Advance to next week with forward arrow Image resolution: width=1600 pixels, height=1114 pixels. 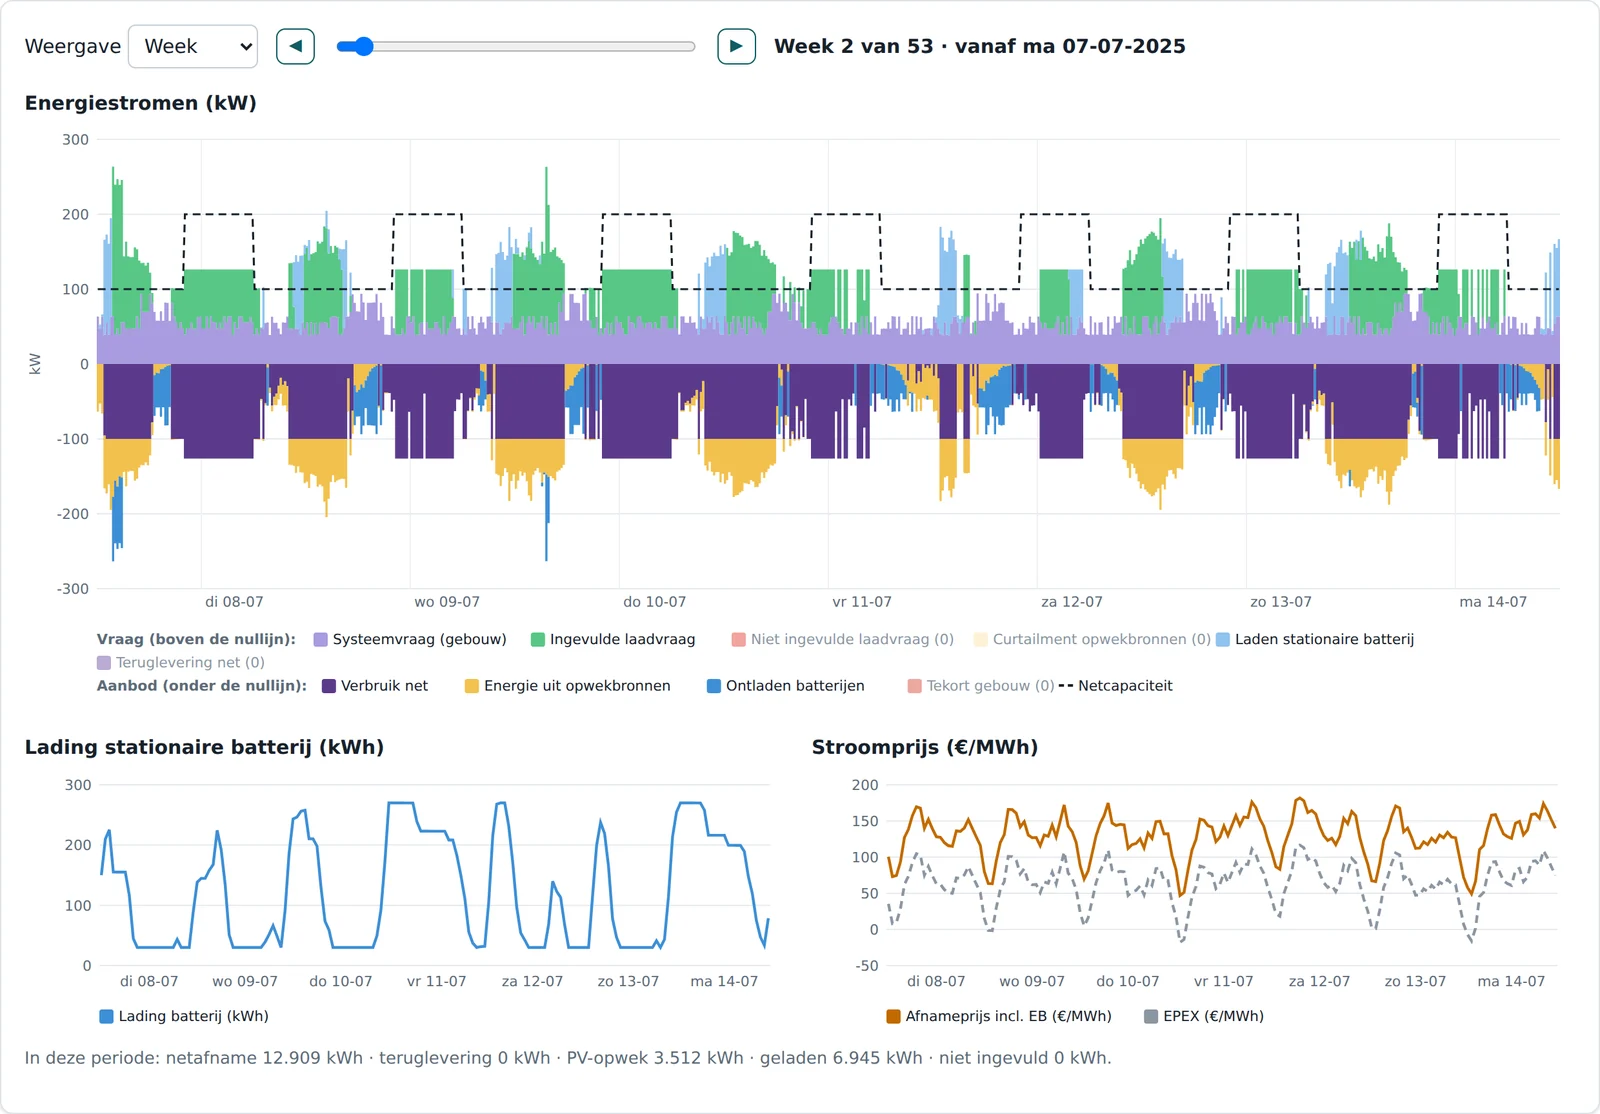(x=736, y=46)
